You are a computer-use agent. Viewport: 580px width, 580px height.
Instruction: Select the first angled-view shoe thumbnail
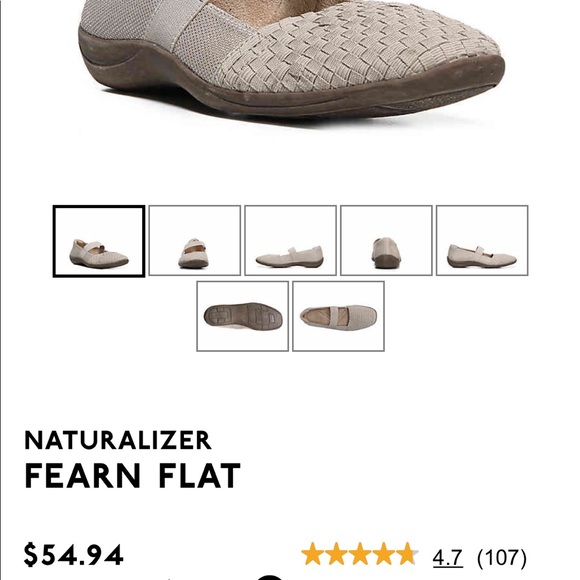(x=99, y=241)
